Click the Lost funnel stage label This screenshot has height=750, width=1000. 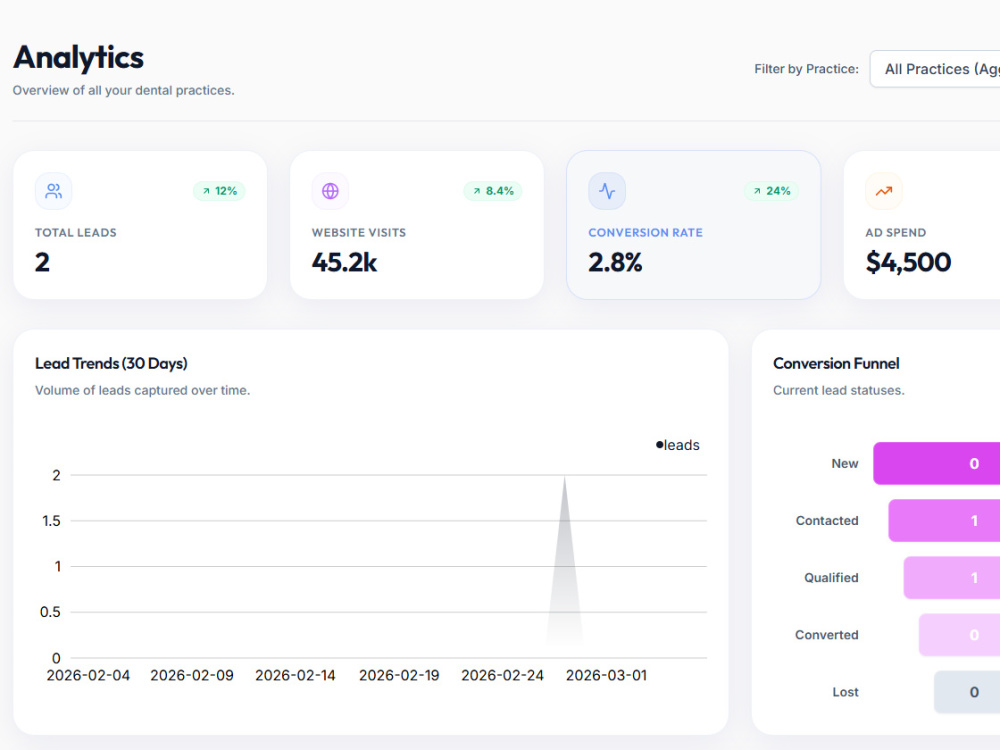(846, 692)
